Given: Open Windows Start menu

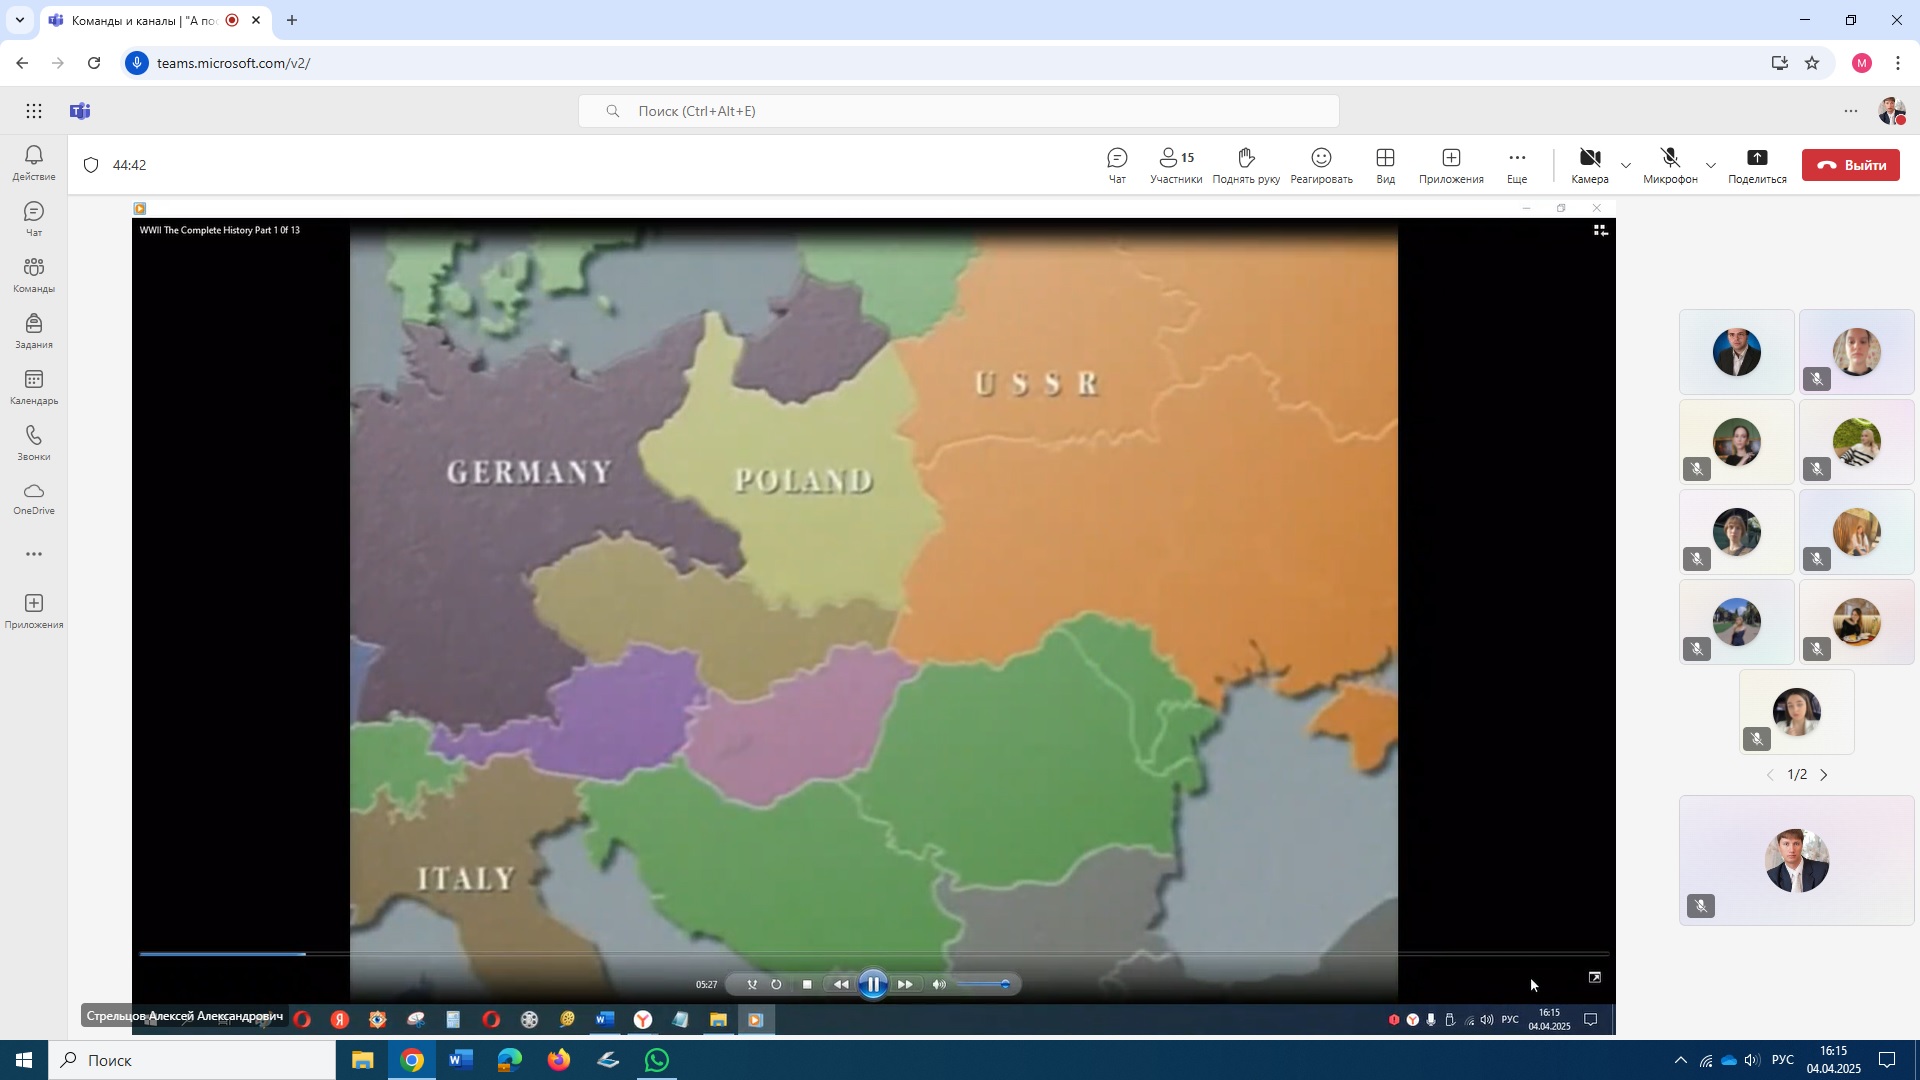Looking at the screenshot, I should click(x=24, y=1060).
